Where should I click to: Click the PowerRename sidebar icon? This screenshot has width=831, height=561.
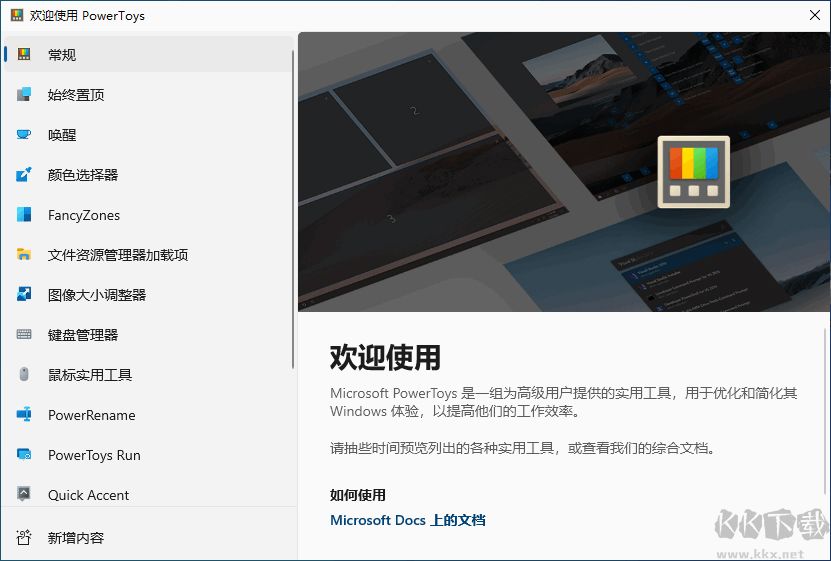24,415
